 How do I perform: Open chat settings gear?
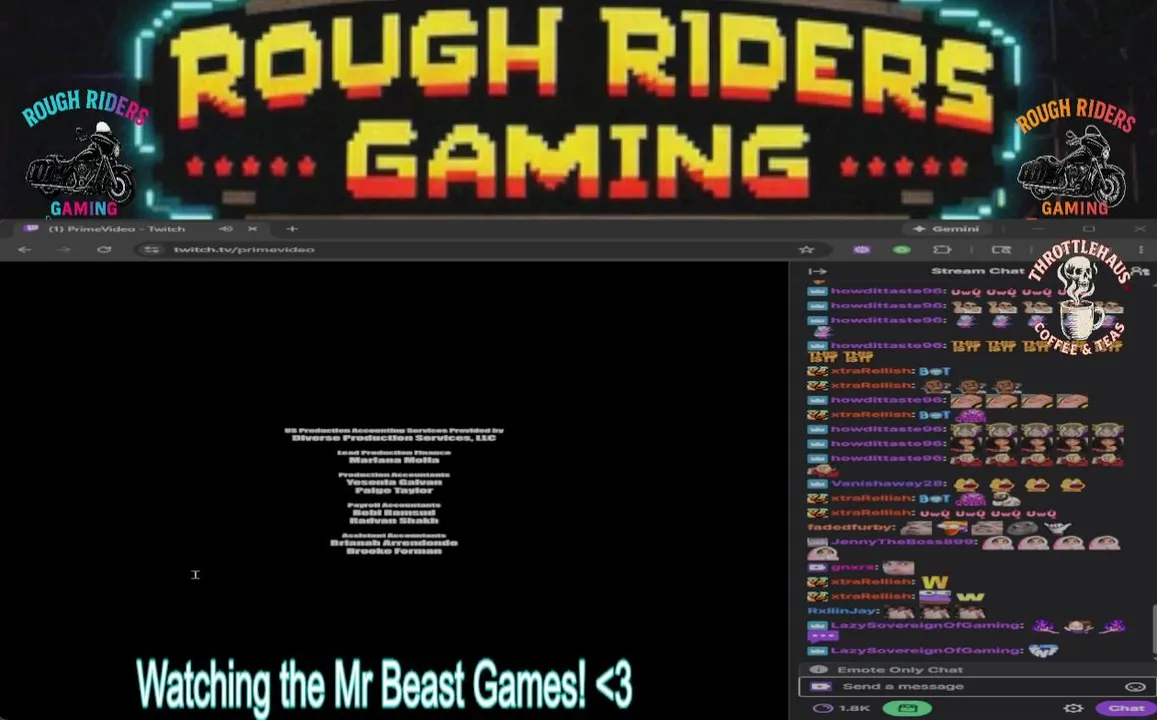(1073, 708)
